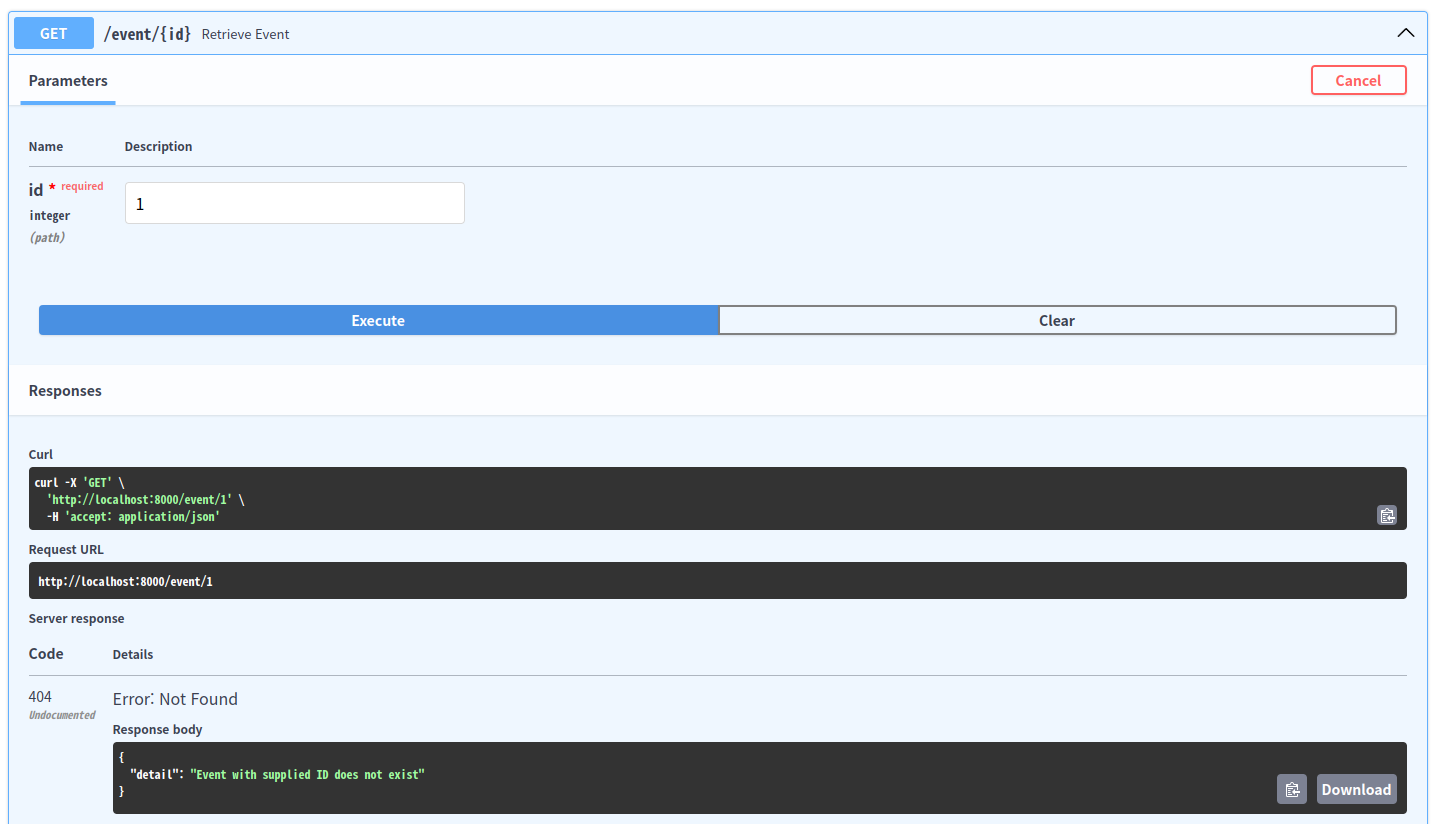Click the curl command code block

click(718, 498)
